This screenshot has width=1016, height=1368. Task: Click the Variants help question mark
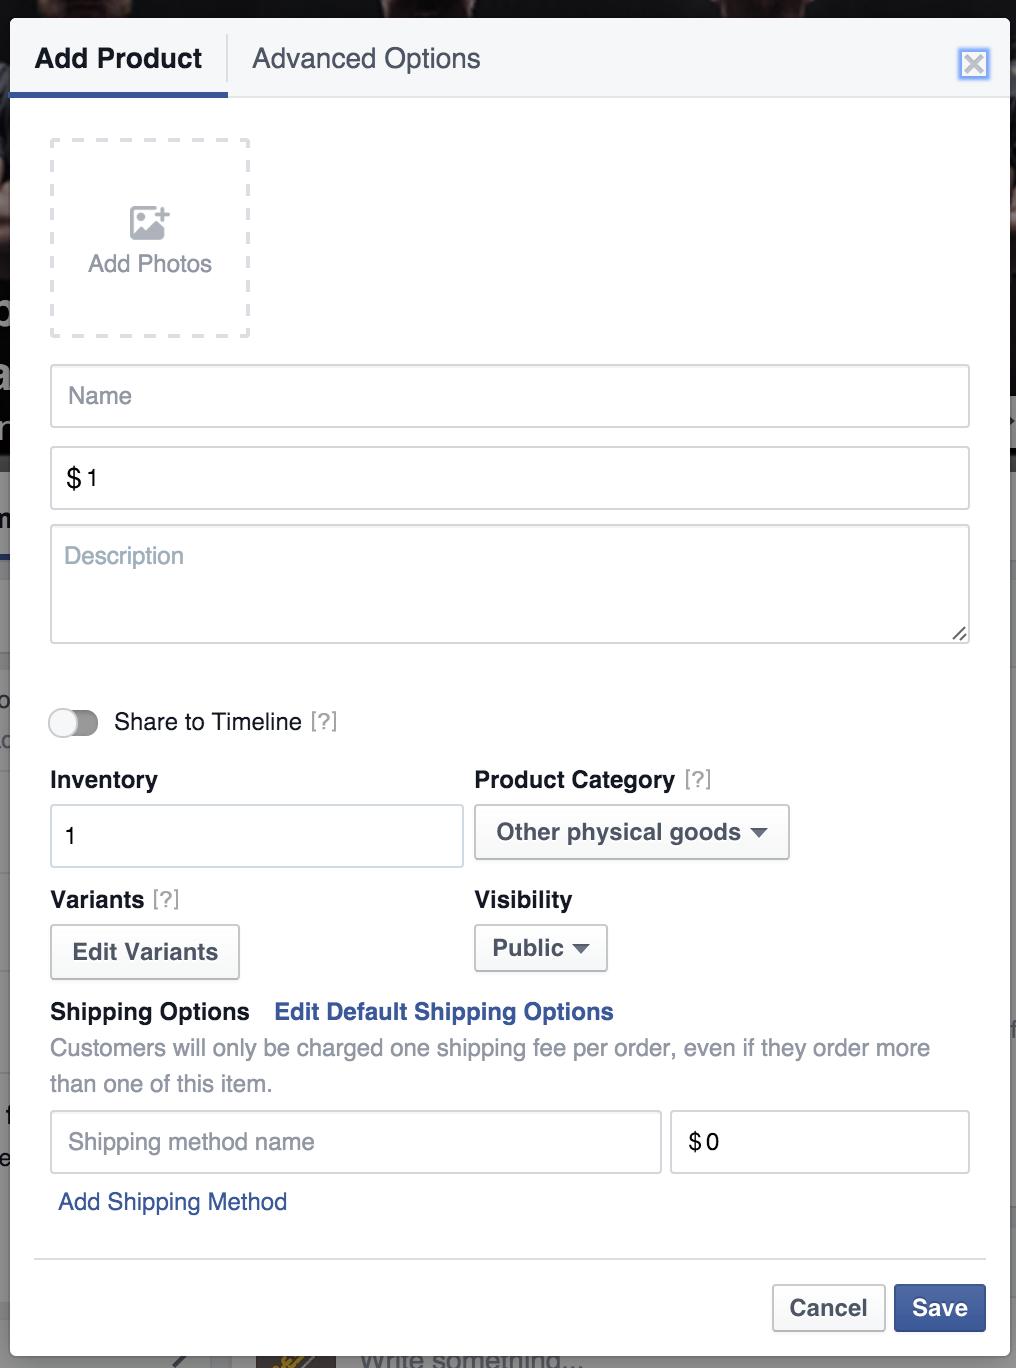point(166,899)
